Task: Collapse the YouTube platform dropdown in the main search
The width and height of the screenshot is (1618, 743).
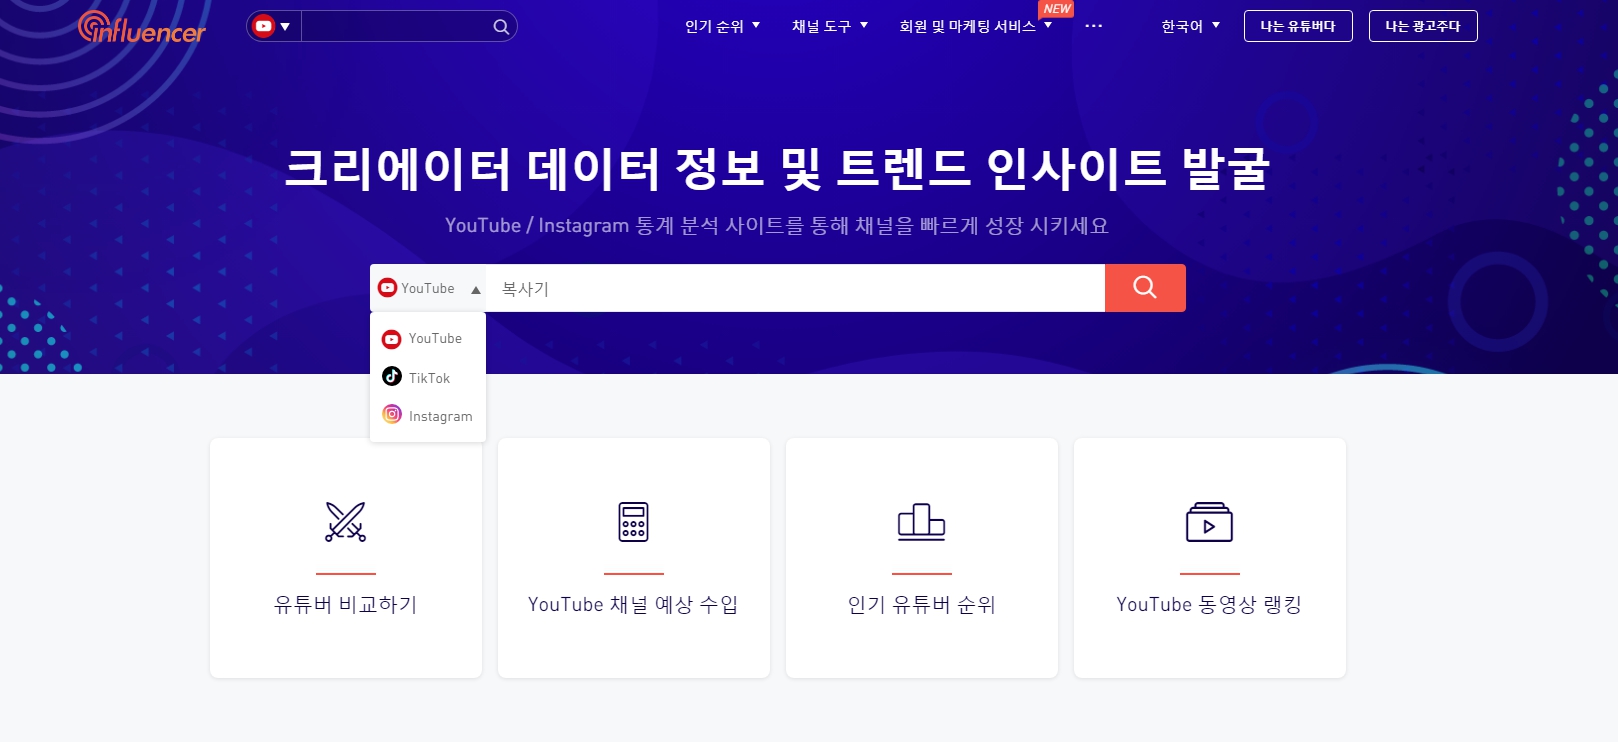Action: [428, 289]
